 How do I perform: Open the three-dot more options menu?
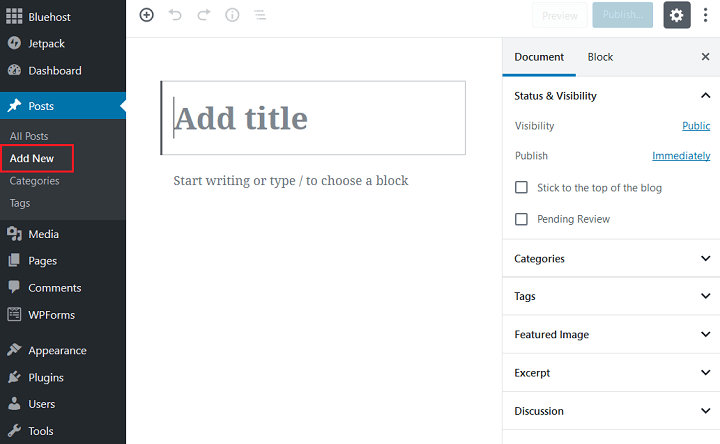705,15
